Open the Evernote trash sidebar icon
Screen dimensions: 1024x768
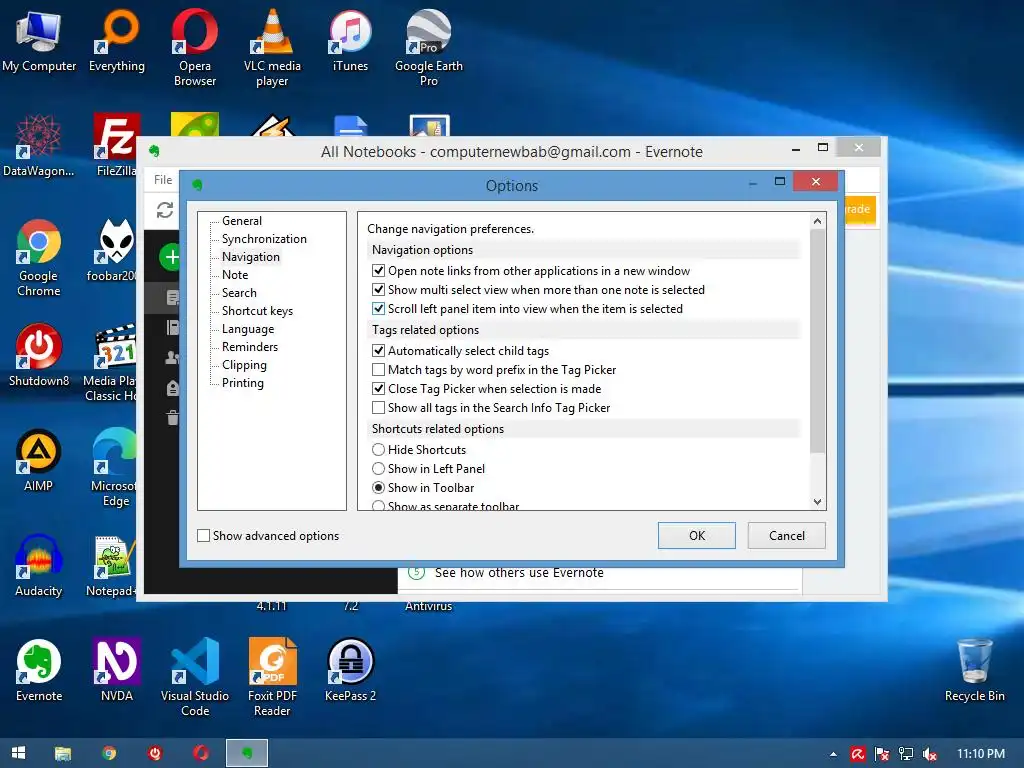tap(172, 417)
